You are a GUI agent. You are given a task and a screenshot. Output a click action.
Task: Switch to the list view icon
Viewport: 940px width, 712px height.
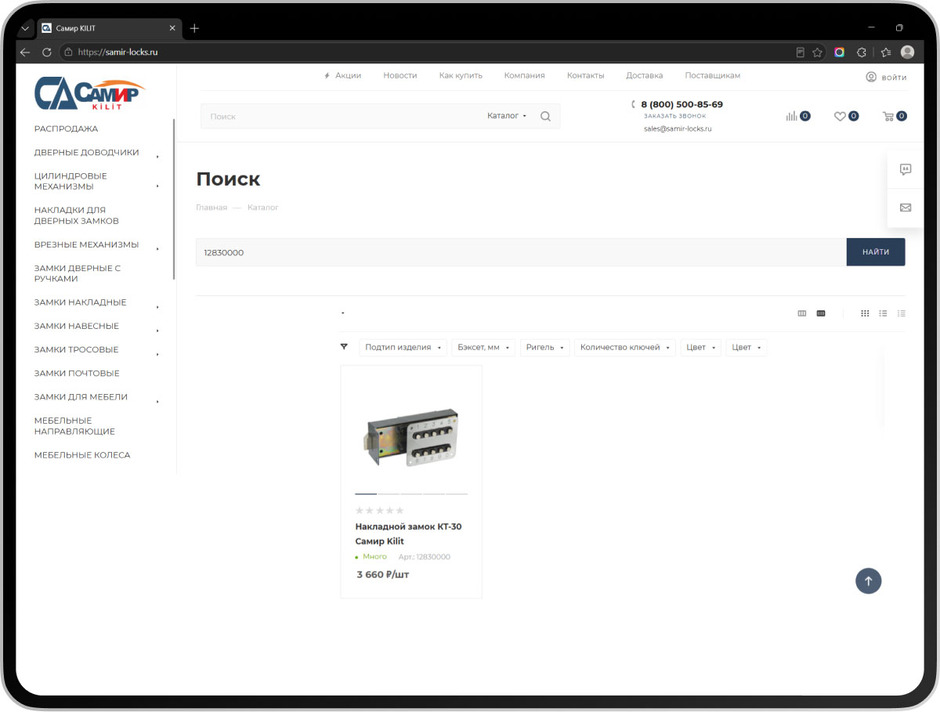tap(883, 313)
